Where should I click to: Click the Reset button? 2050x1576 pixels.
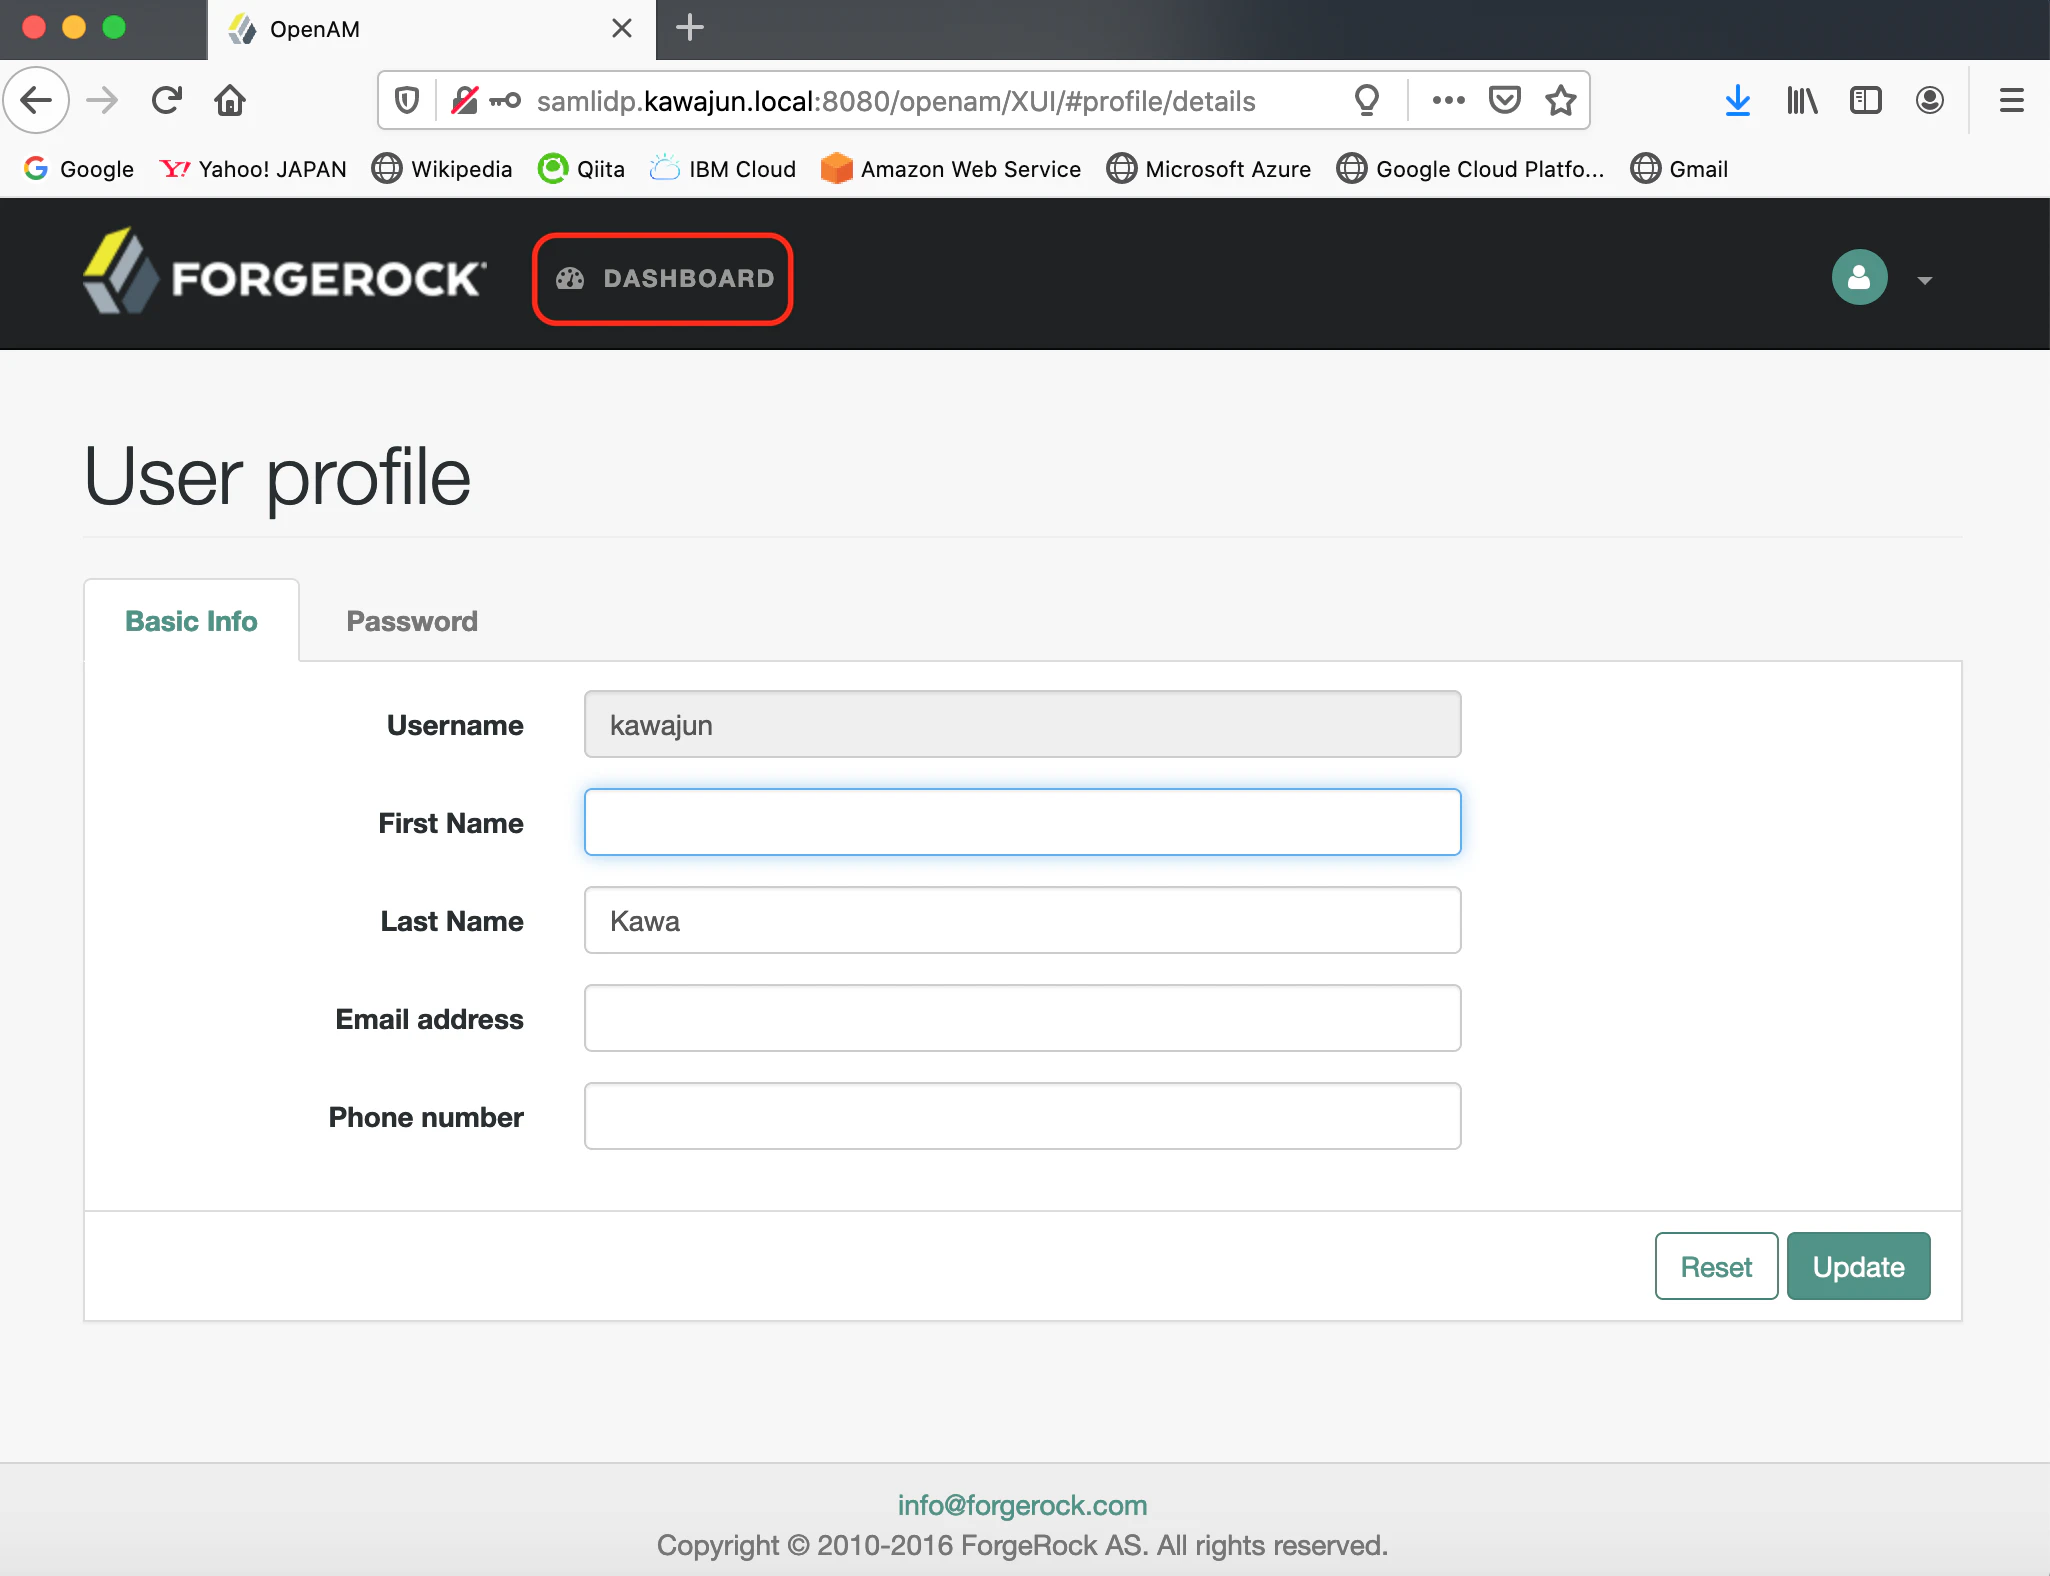point(1716,1266)
